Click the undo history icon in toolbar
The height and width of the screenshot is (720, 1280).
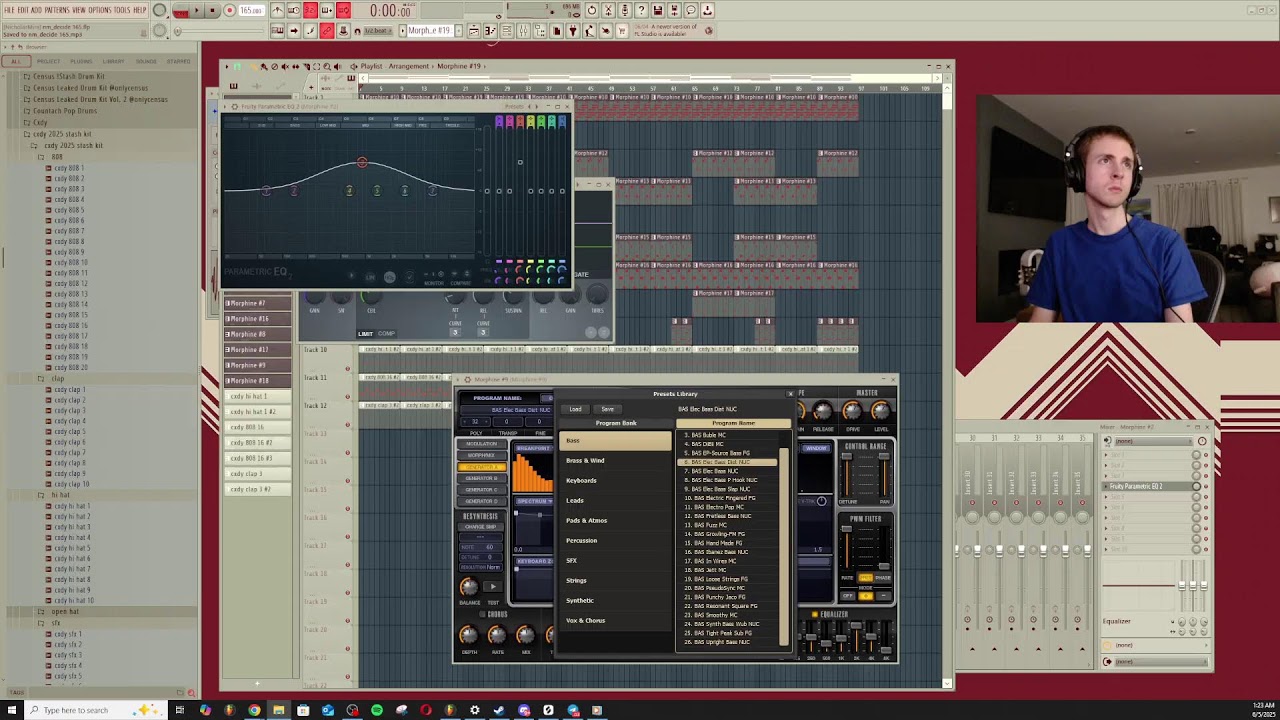591,11
